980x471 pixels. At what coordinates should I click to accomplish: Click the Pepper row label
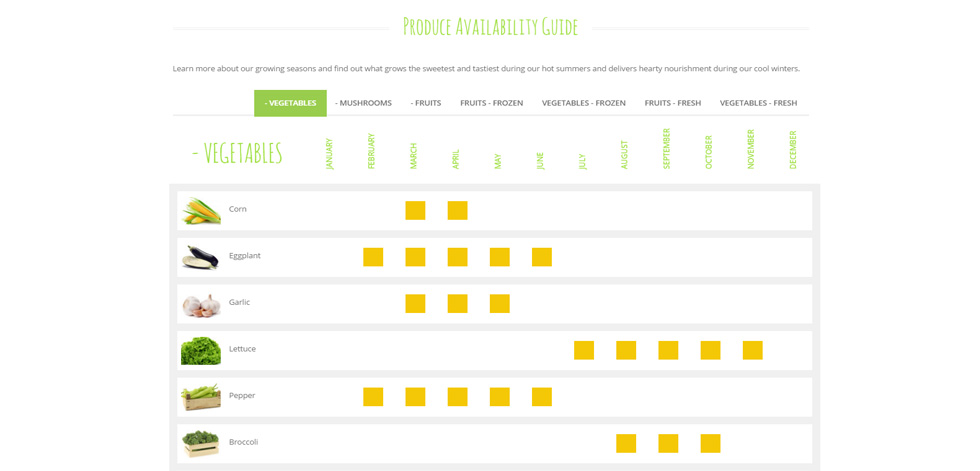pyautogui.click(x=242, y=396)
